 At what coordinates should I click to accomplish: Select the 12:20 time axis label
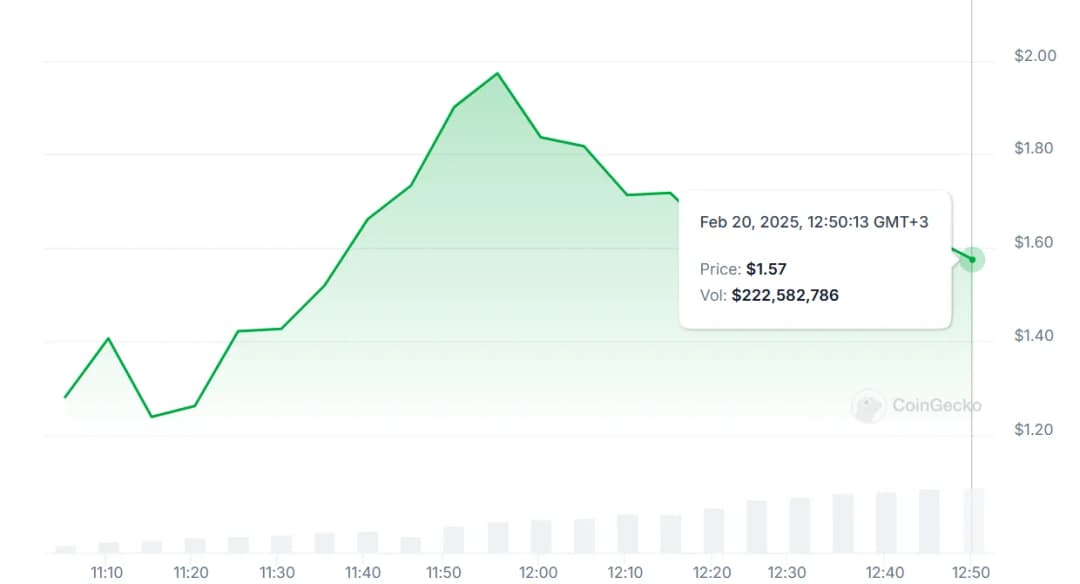click(710, 573)
